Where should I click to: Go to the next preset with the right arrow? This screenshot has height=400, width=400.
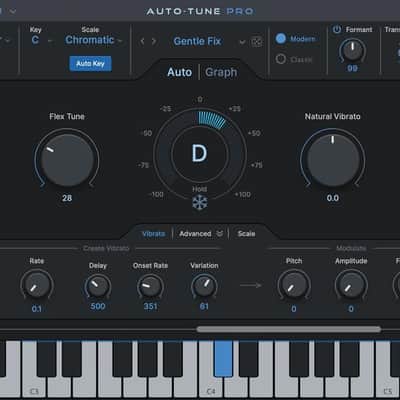(154, 41)
